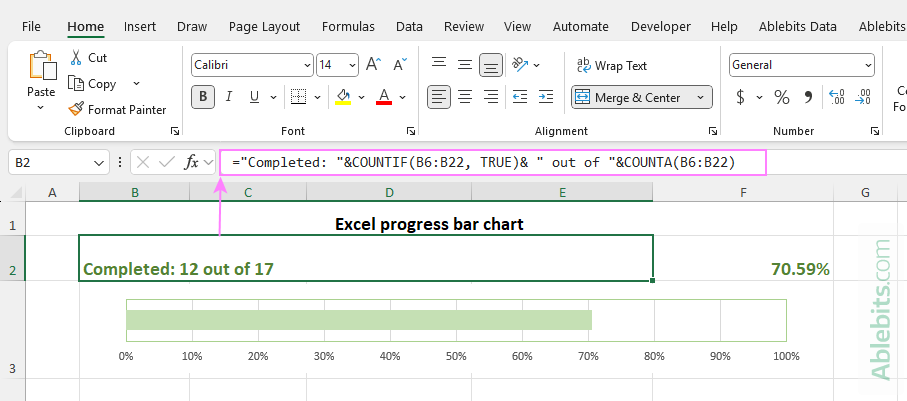The image size is (907, 401).
Task: Select column F header
Action: [x=743, y=192]
